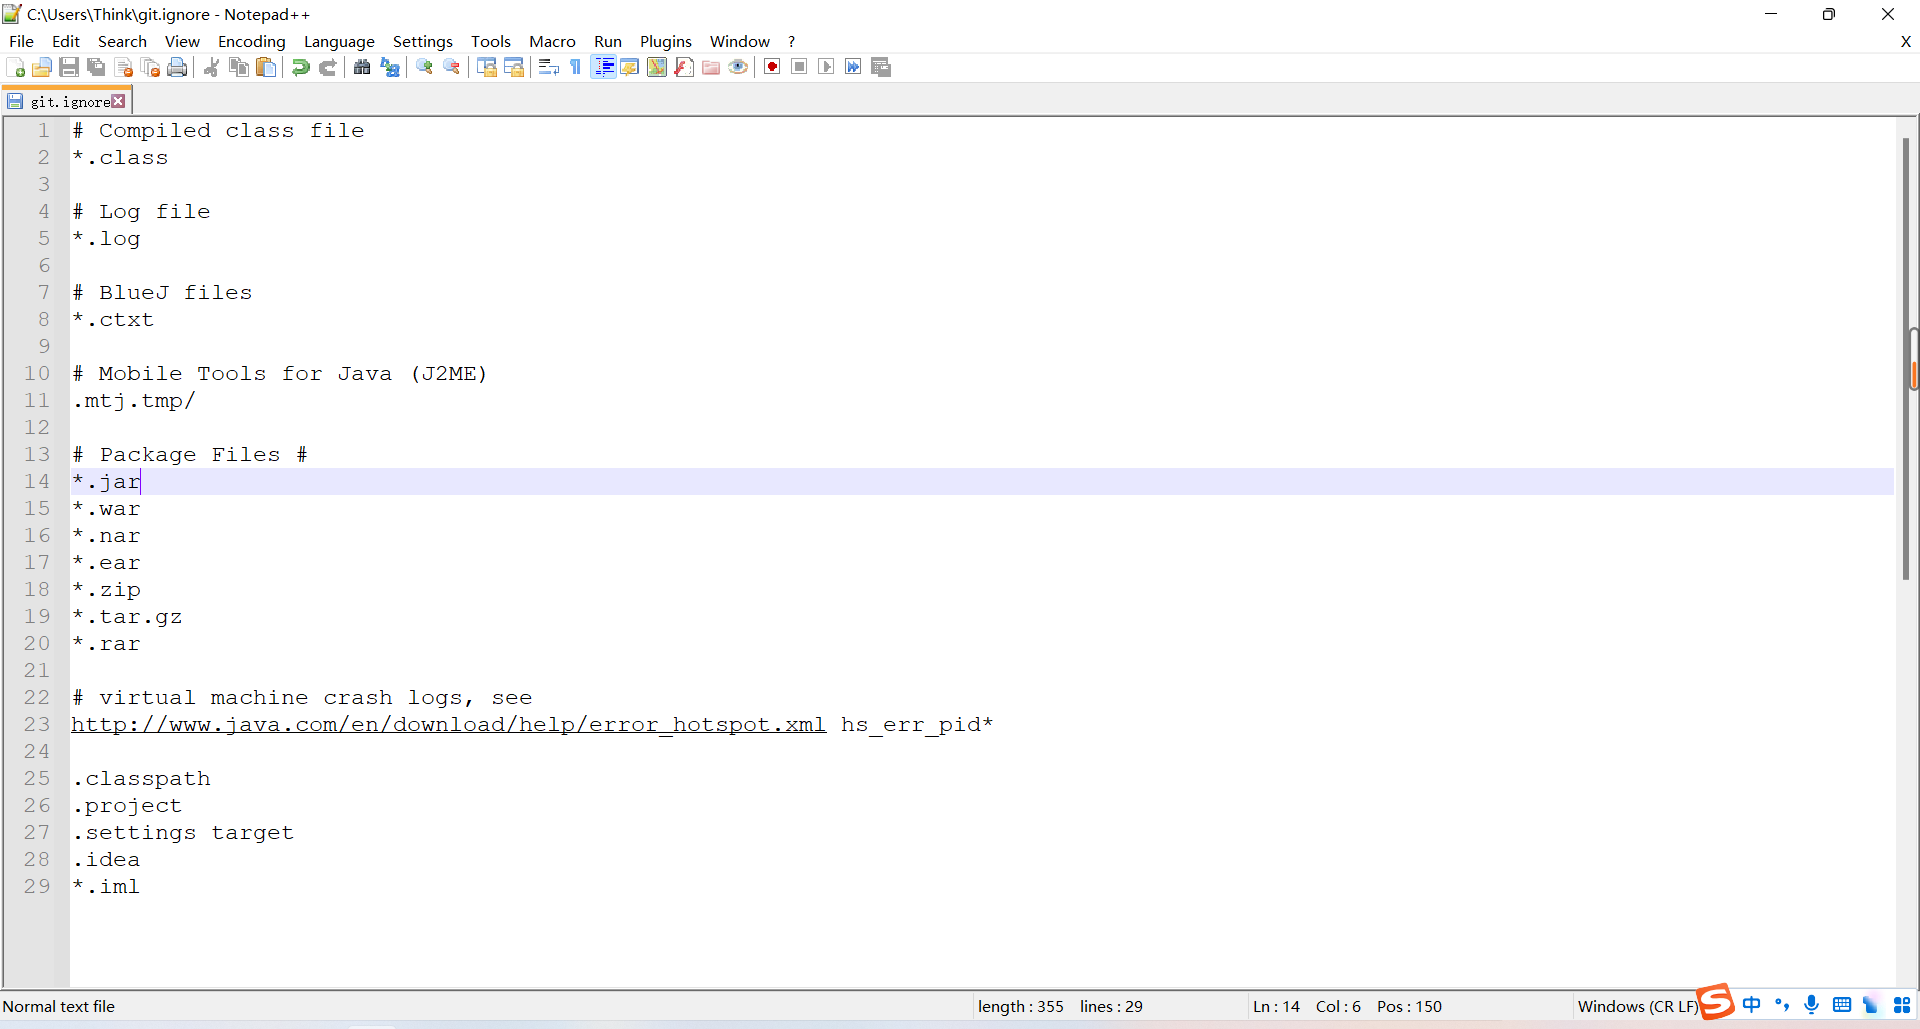Open the Run menu
1920x1029 pixels.
coord(608,41)
